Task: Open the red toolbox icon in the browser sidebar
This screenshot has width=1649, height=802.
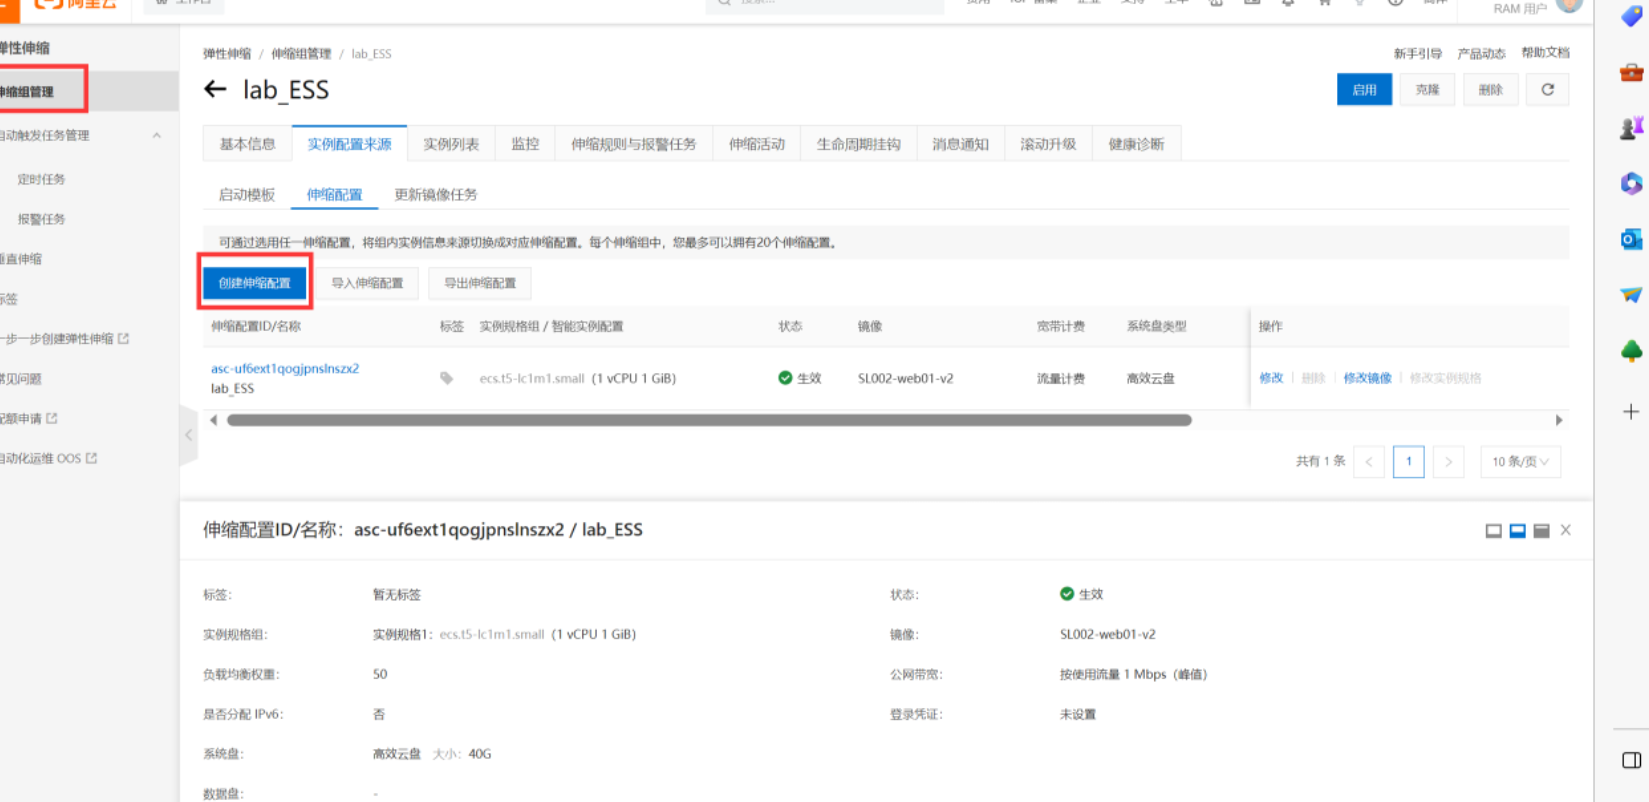Action: pyautogui.click(x=1631, y=73)
